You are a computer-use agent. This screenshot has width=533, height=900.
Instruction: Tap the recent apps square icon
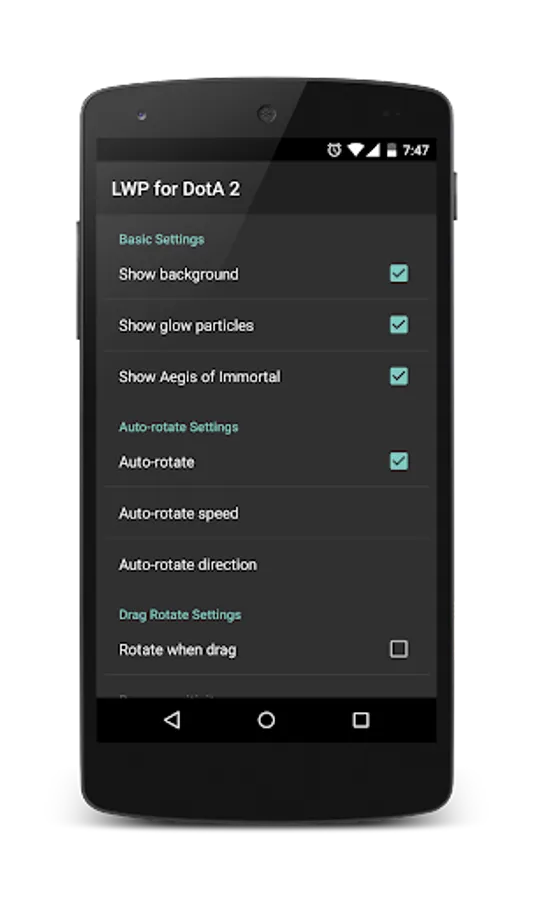[360, 720]
